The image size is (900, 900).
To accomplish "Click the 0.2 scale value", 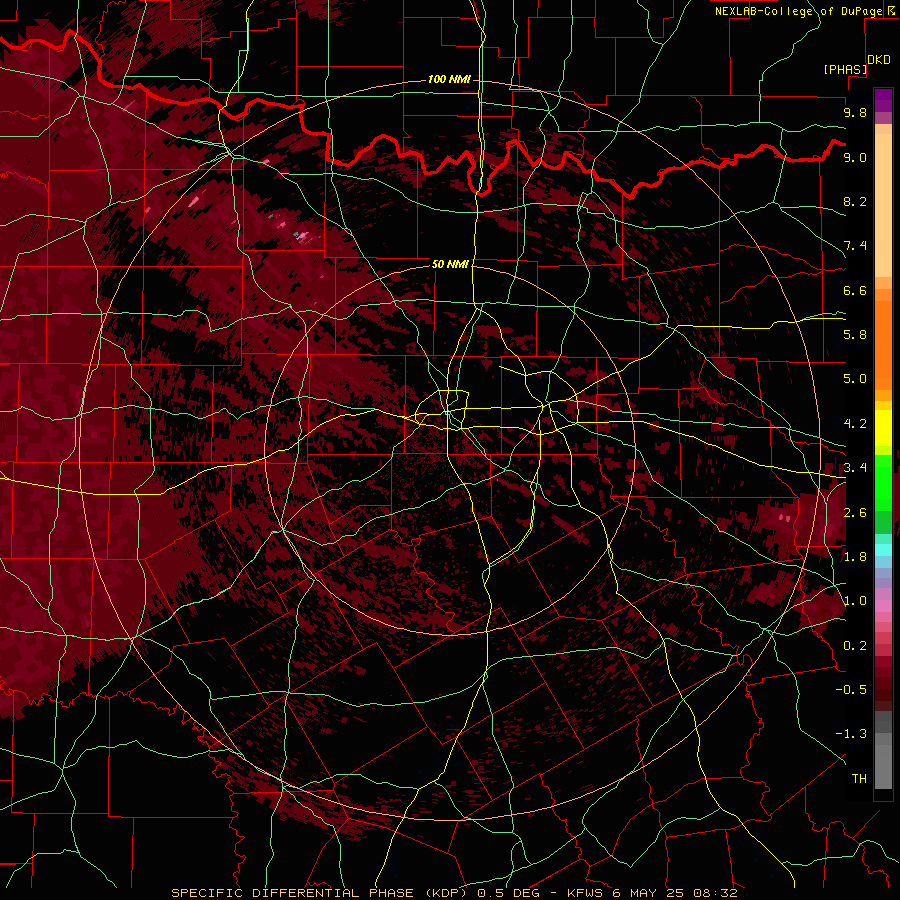I will point(855,646).
